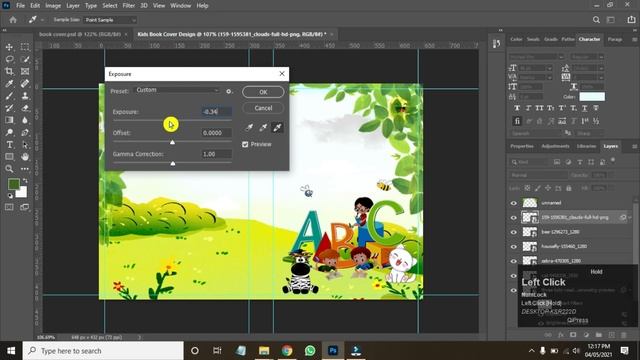Toggle standard ligatures fi button
640x360 pixels.
[517, 121]
